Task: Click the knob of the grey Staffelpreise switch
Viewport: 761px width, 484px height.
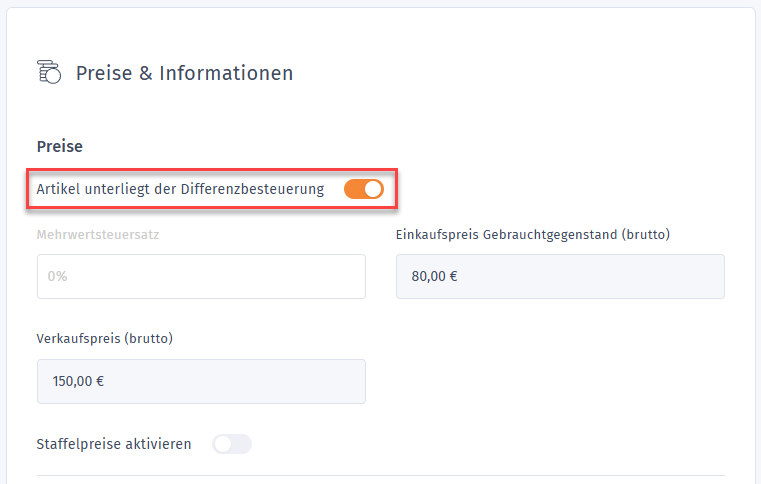Action: [222, 444]
